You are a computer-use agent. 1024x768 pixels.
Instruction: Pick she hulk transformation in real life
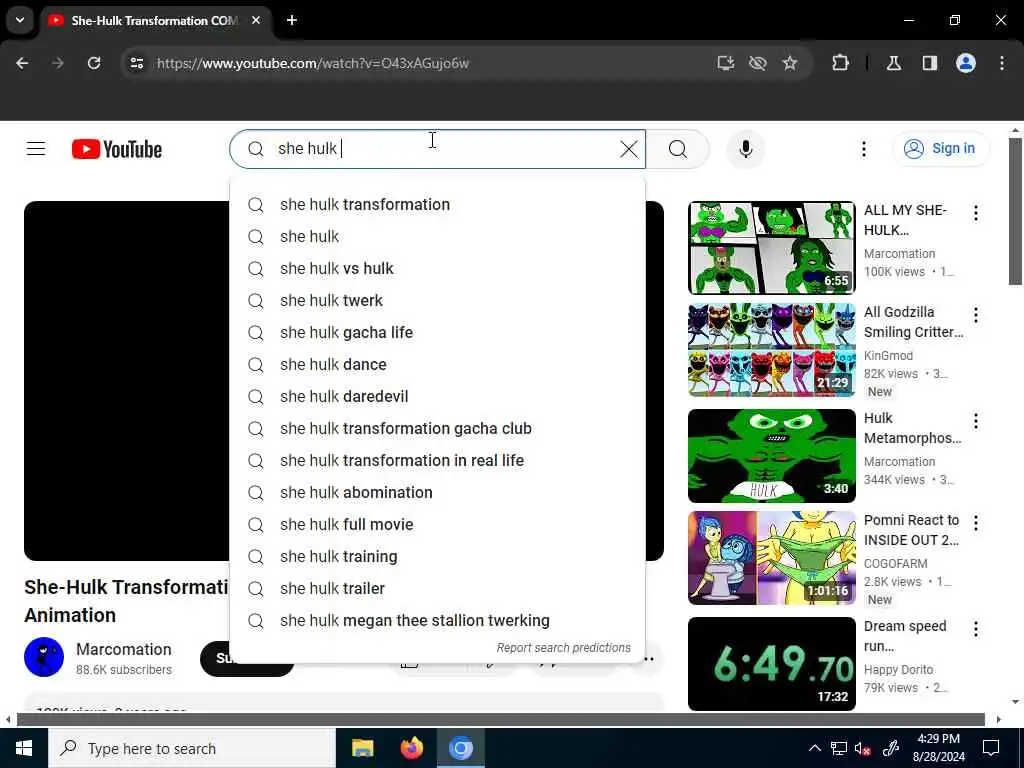[x=438, y=460]
